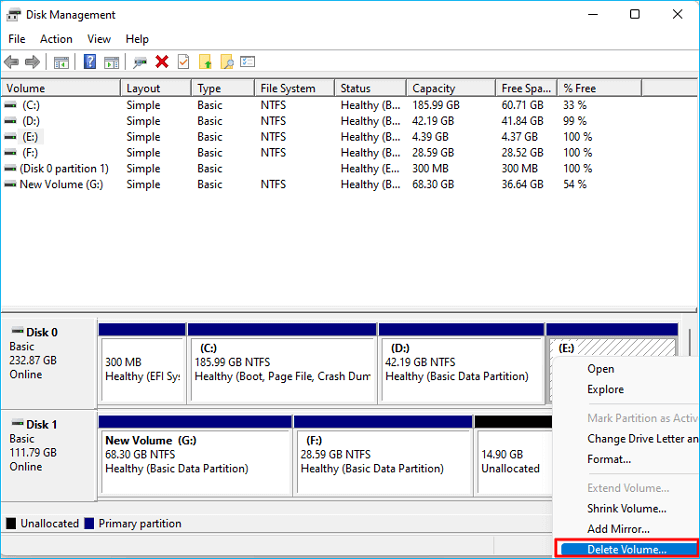
Task: Click the folder with green arrow icon
Action: point(205,62)
